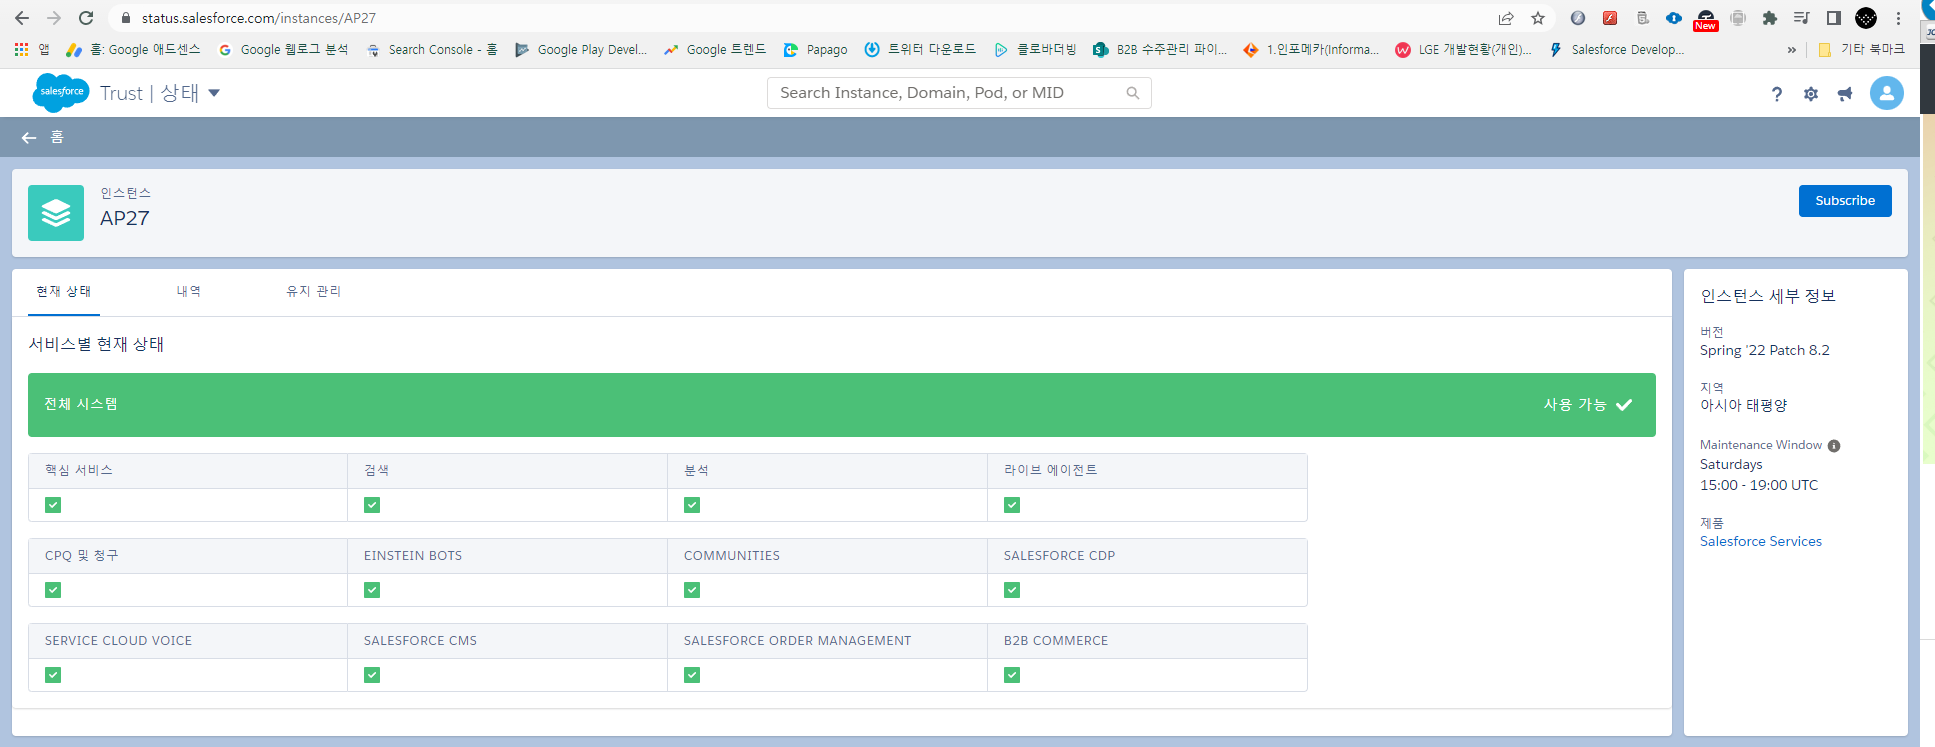Click the Subscribe button
This screenshot has width=1935, height=747.
pos(1845,201)
